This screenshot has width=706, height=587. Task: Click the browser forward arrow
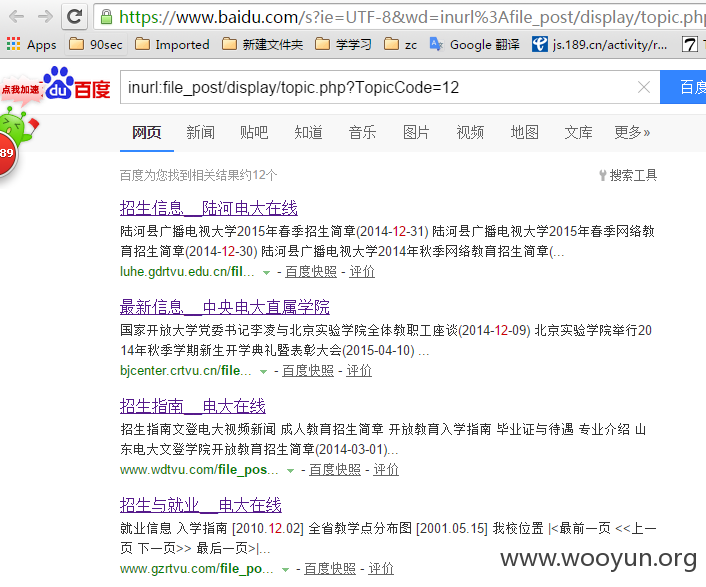pos(45,17)
